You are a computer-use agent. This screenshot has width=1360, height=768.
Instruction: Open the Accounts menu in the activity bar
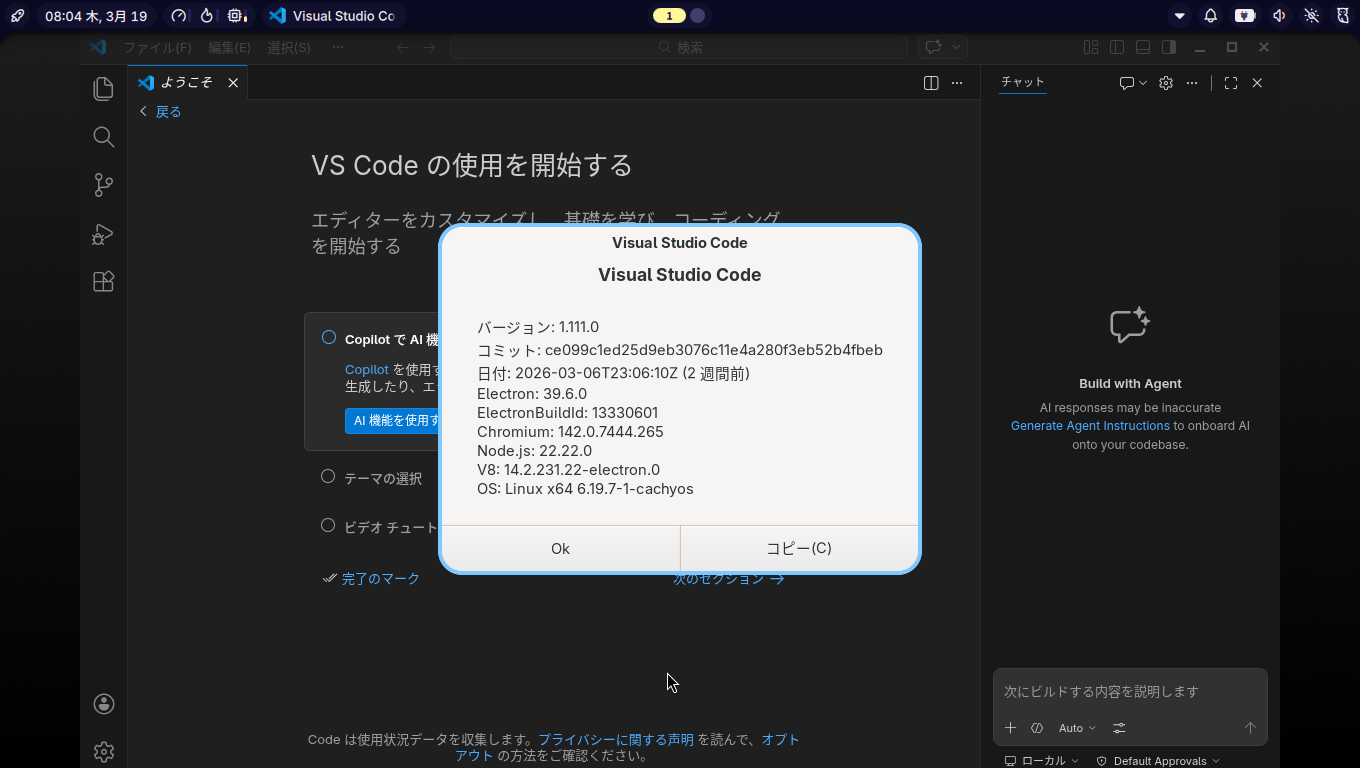click(x=104, y=704)
